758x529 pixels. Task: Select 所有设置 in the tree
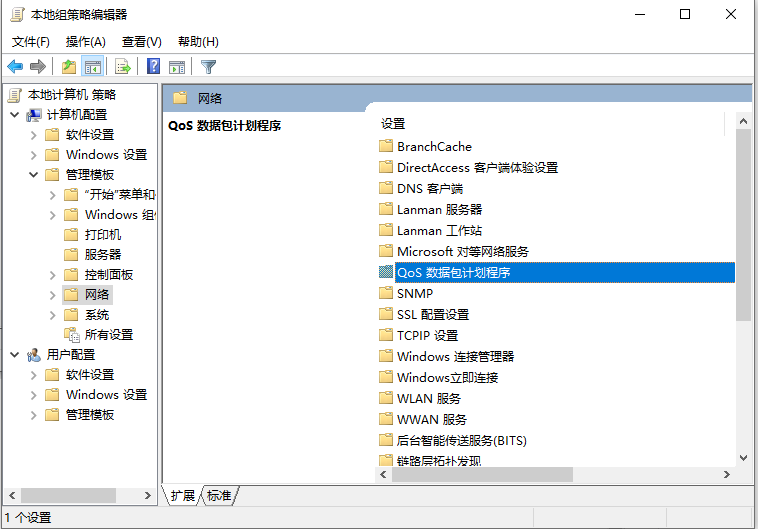[x=108, y=335]
